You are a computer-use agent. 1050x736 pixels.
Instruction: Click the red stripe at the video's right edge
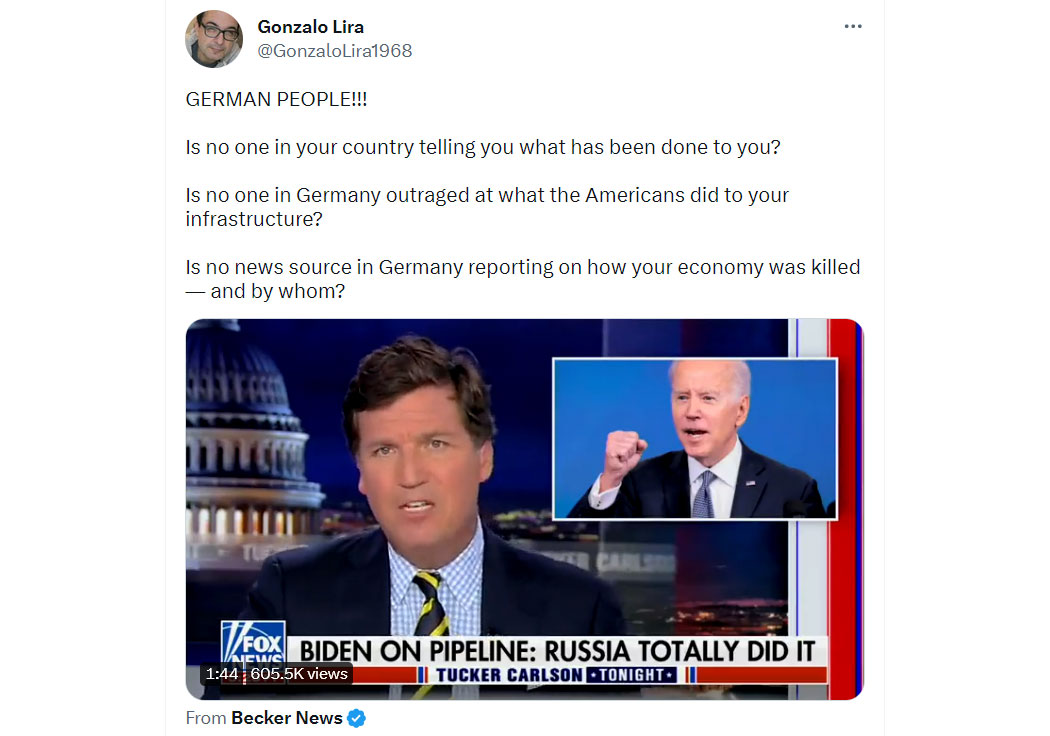point(842,510)
